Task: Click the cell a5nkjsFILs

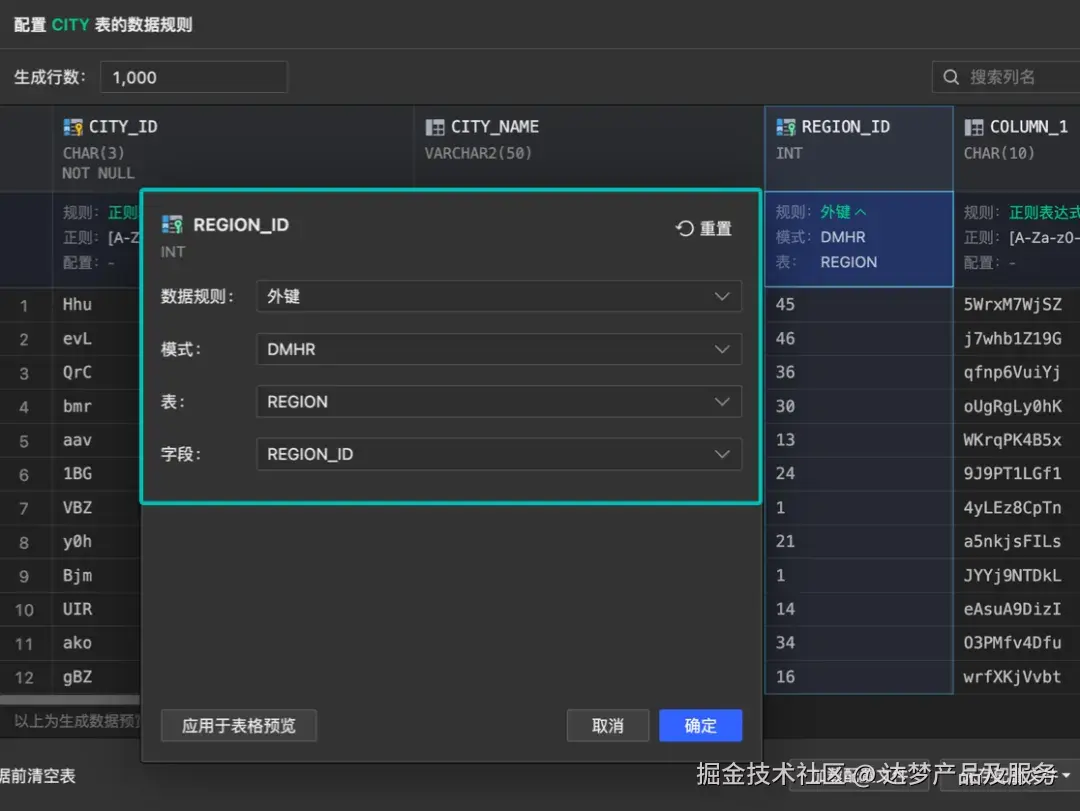Action: (1017, 542)
